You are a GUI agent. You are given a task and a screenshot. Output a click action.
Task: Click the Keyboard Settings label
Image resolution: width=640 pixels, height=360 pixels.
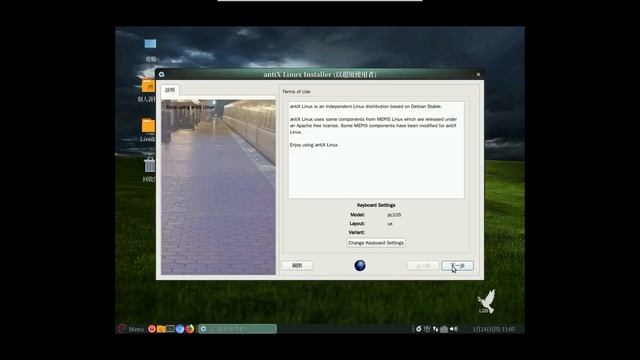click(x=376, y=205)
